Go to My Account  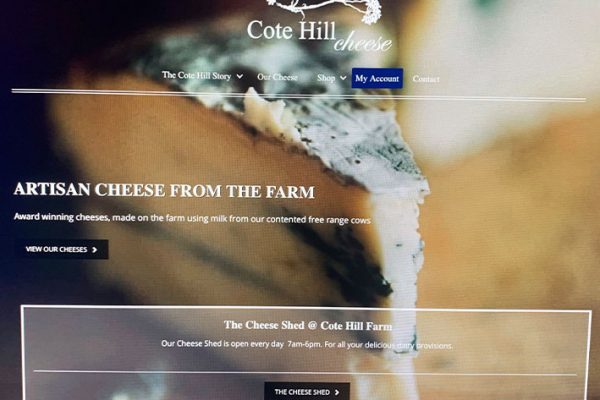tap(377, 78)
